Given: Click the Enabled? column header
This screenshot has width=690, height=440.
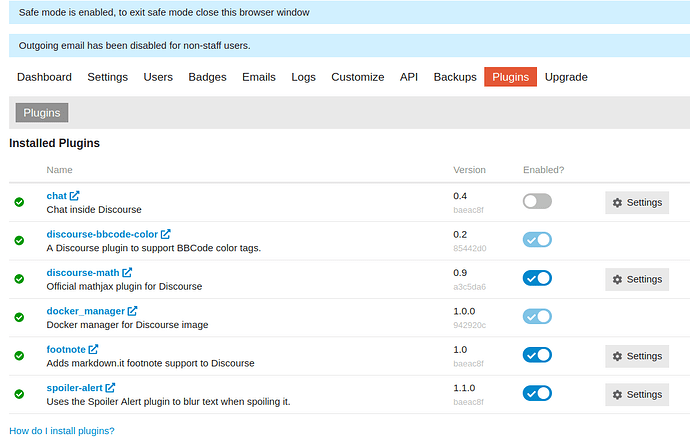Looking at the screenshot, I should pos(543,170).
